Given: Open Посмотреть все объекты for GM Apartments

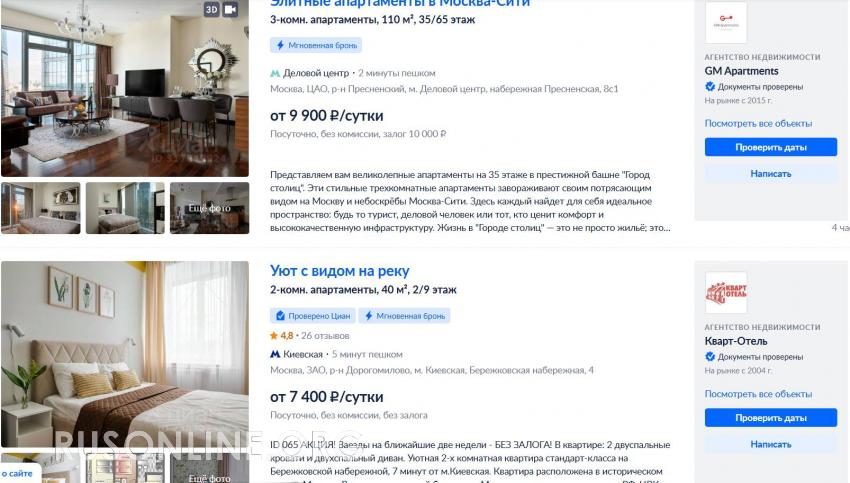Looking at the screenshot, I should [758, 124].
